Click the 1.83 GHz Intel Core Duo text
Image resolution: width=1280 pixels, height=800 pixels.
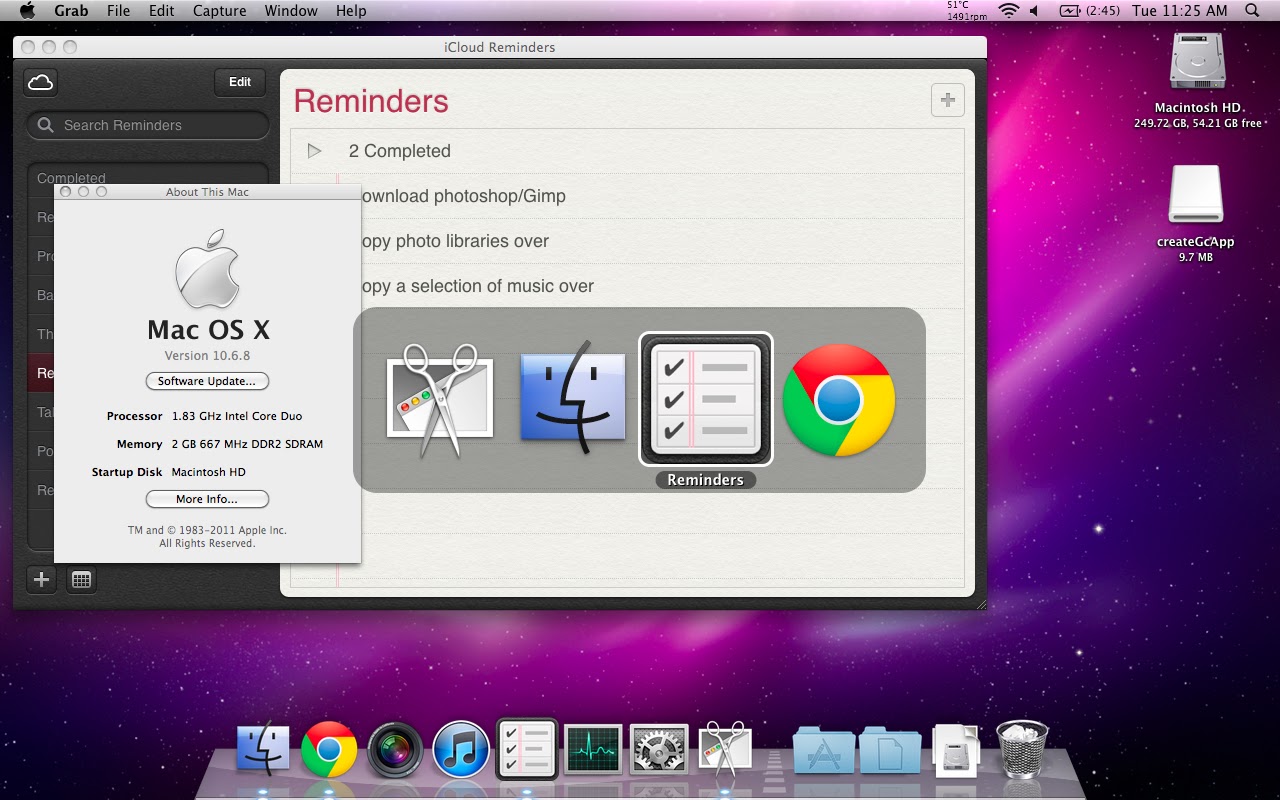[237, 416]
